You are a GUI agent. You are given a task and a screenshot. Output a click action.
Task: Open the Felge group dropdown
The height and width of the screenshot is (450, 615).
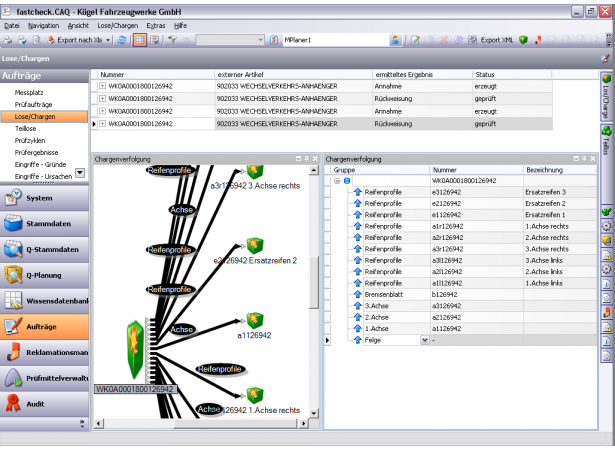(425, 340)
